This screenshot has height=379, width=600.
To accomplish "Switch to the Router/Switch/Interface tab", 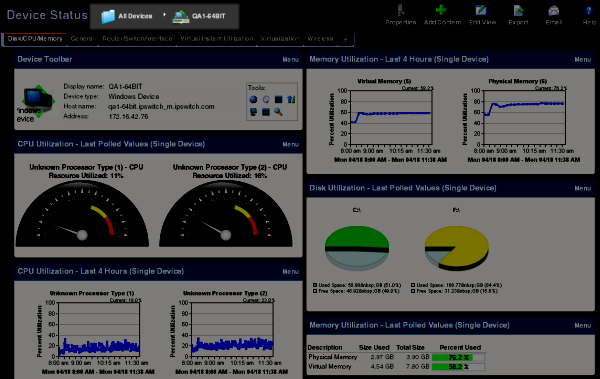I will [137, 39].
